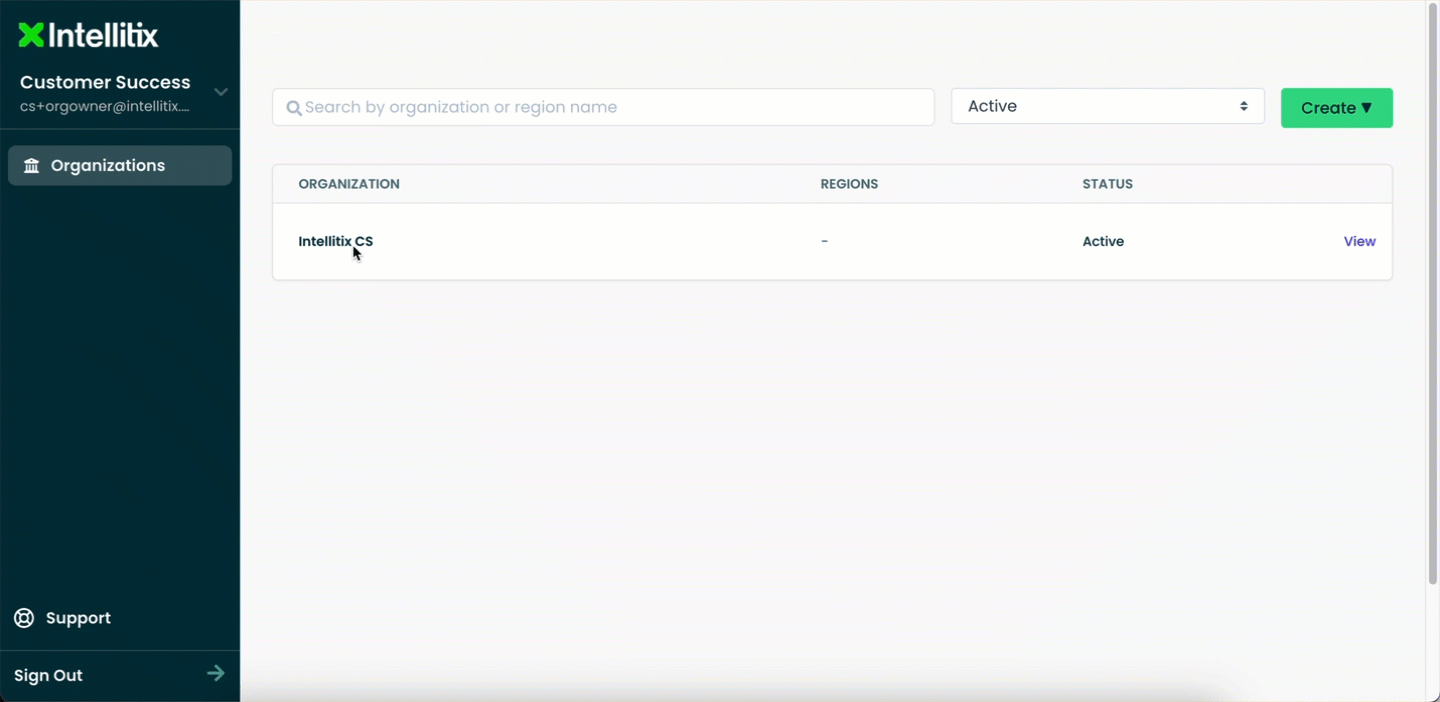1440x702 pixels.
Task: Open the Support menu item label
Action: tap(78, 618)
